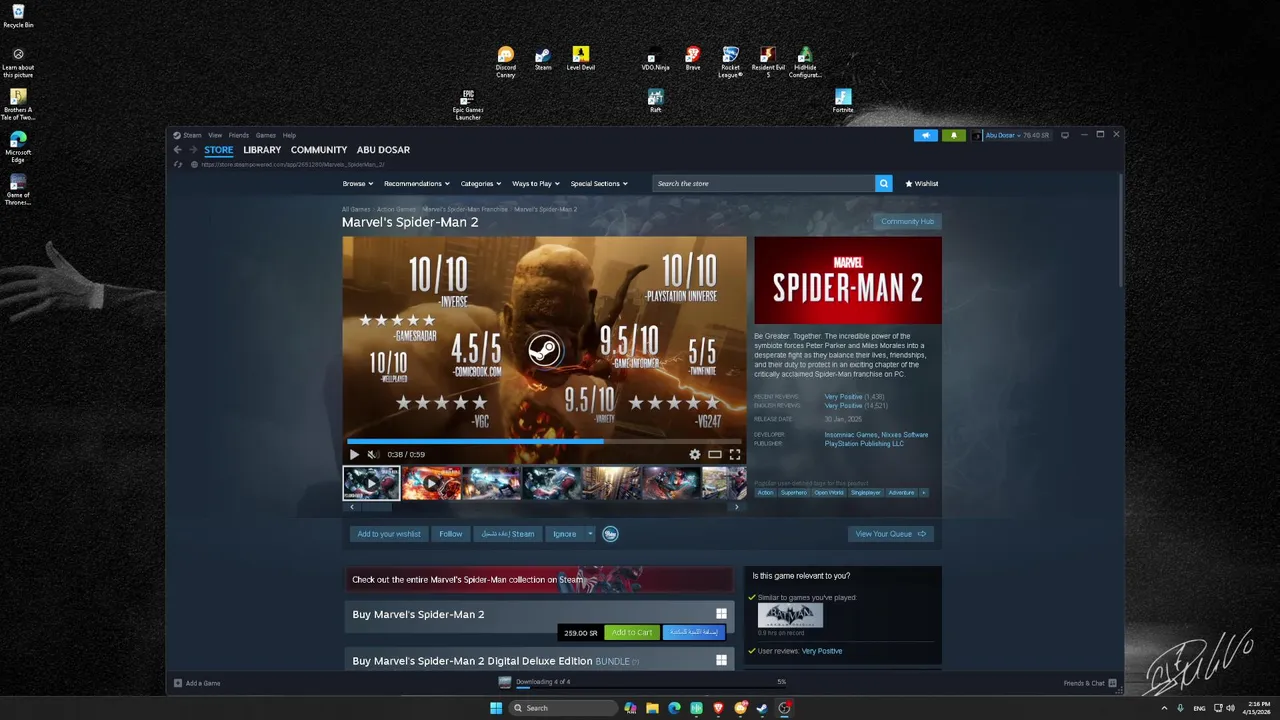Click the store search magnifier button
The image size is (1280, 720).
tap(884, 183)
